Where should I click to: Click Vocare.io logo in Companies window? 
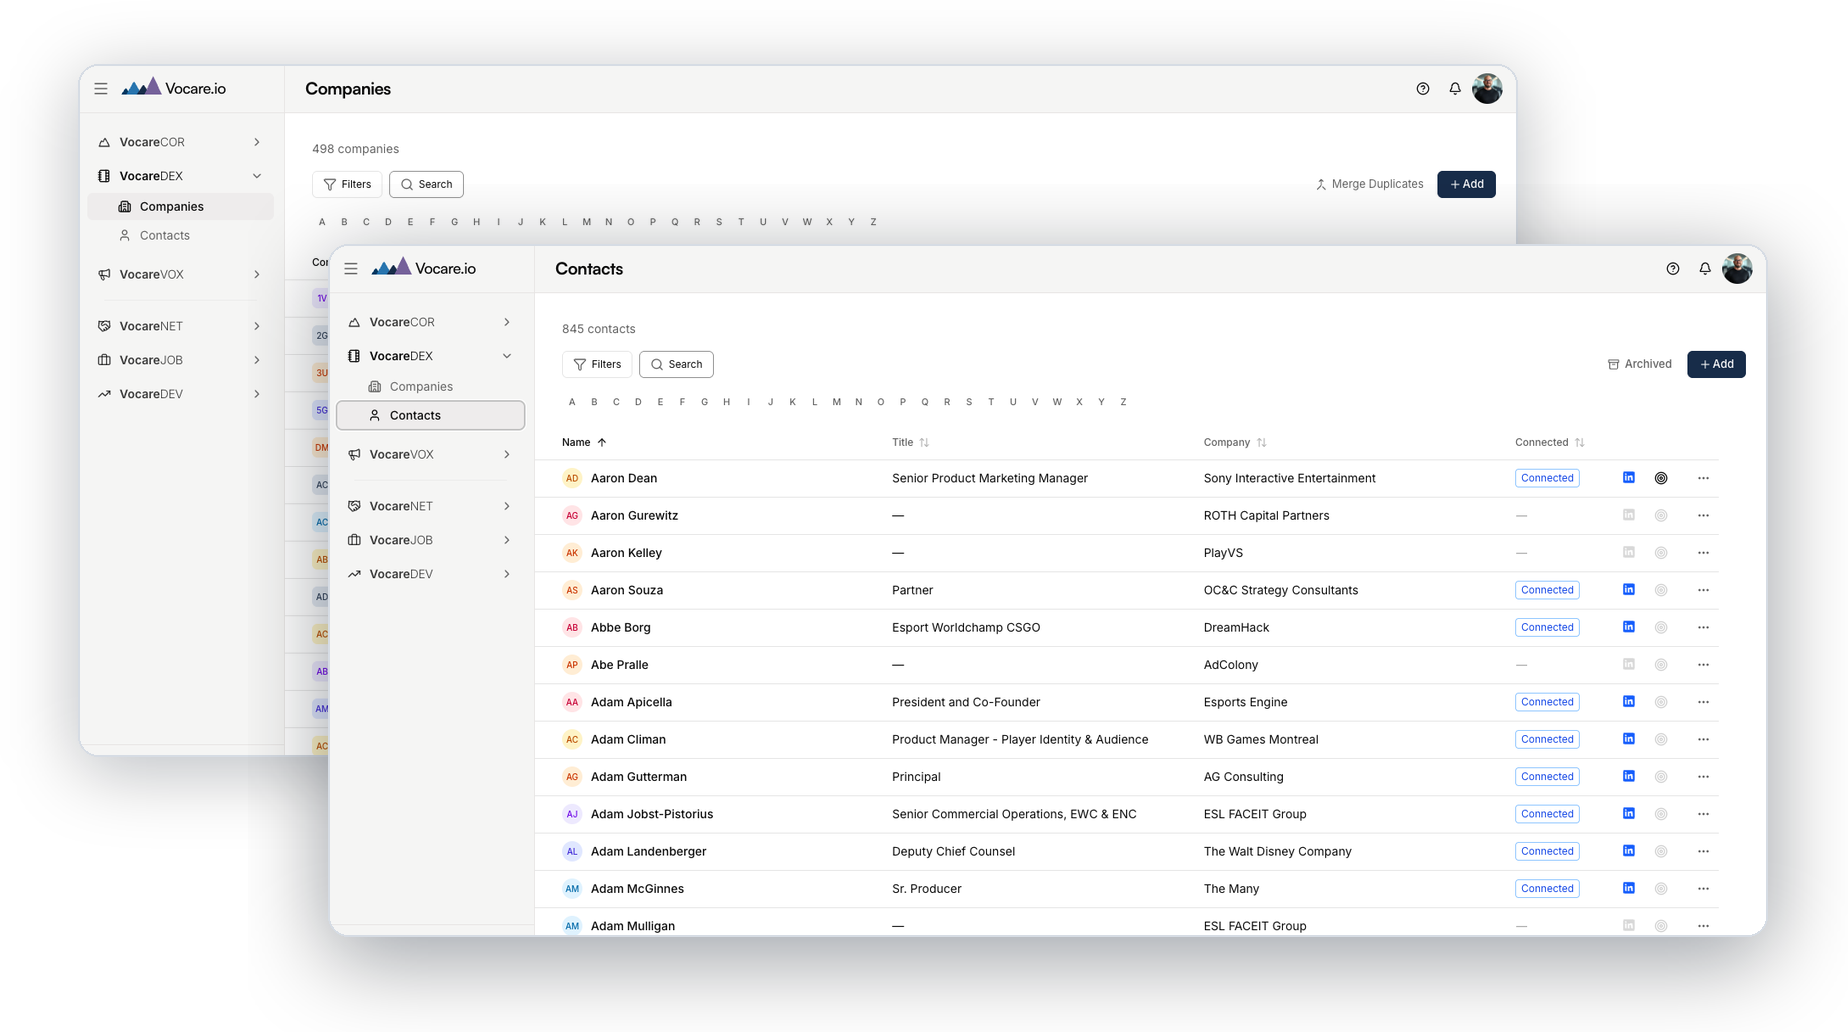174,88
